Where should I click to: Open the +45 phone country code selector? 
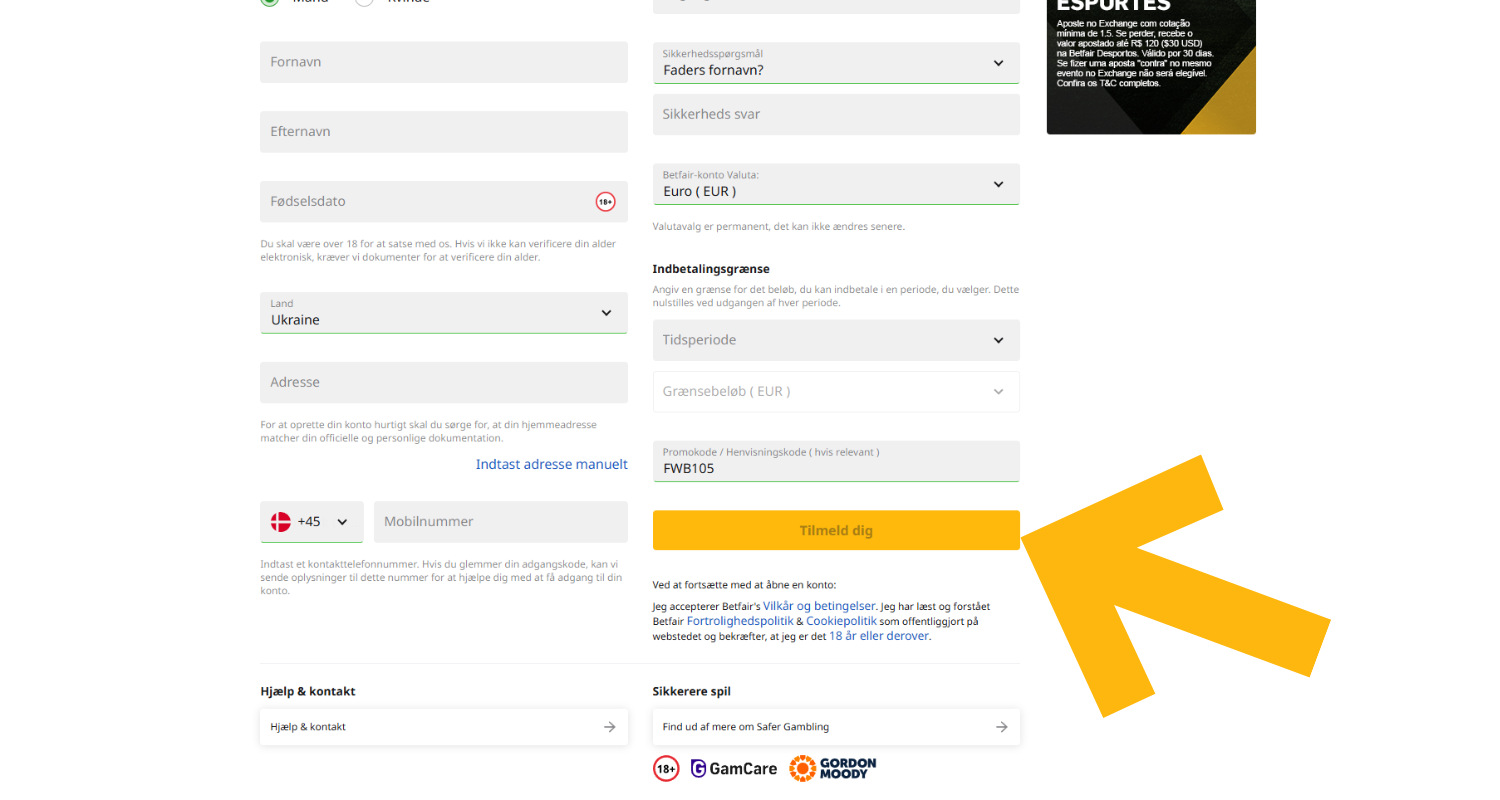click(312, 521)
